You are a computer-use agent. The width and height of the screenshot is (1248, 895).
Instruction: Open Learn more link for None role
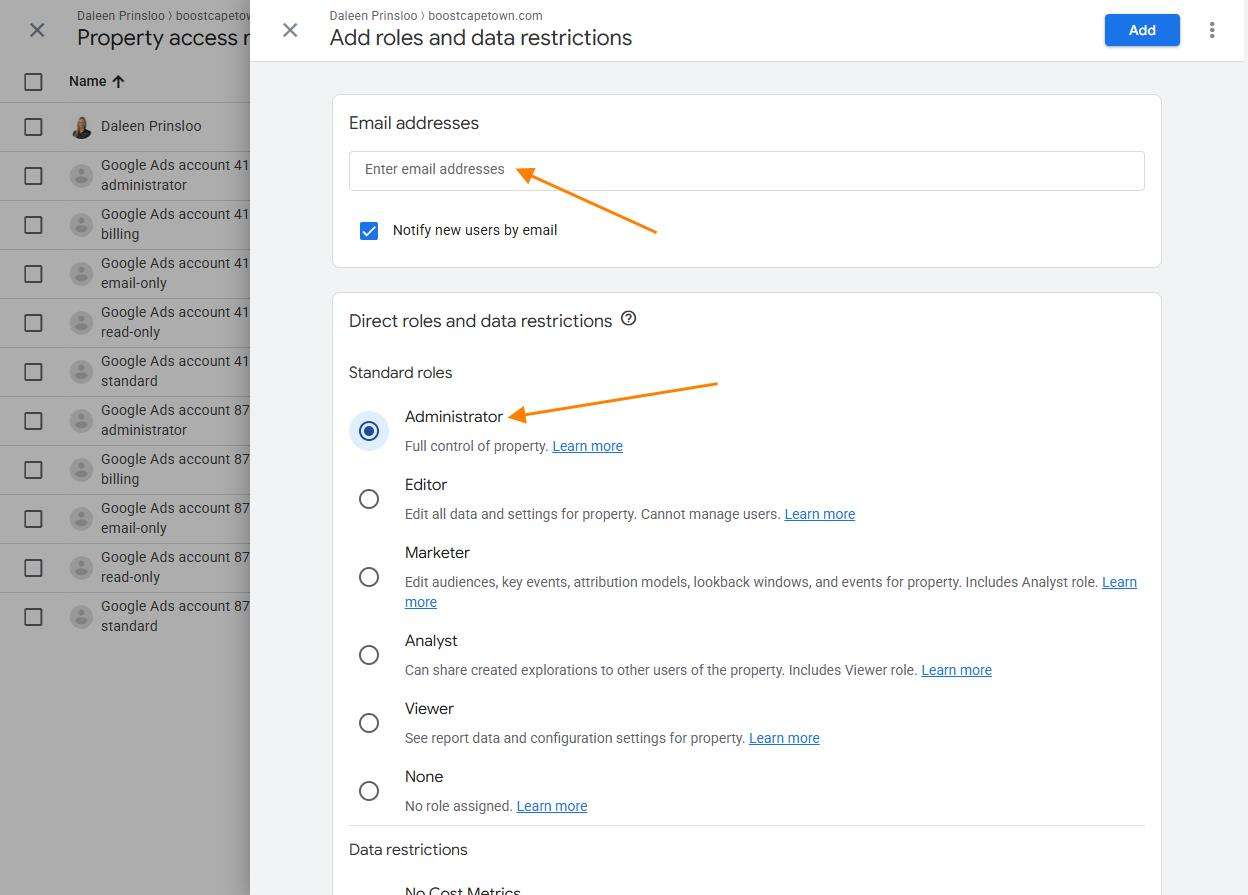(x=551, y=806)
